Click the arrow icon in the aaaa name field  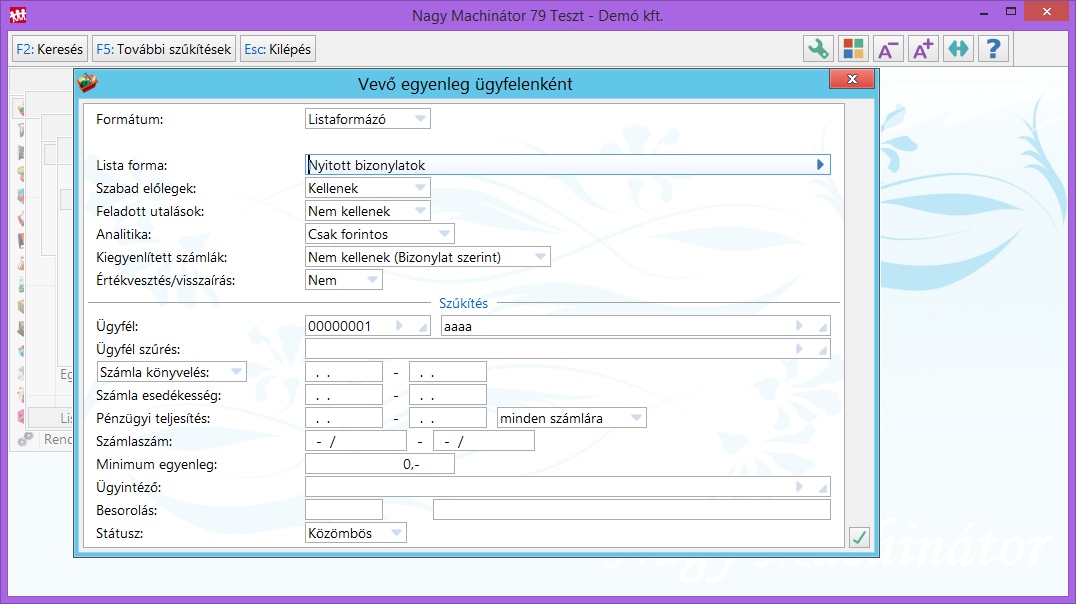799,326
